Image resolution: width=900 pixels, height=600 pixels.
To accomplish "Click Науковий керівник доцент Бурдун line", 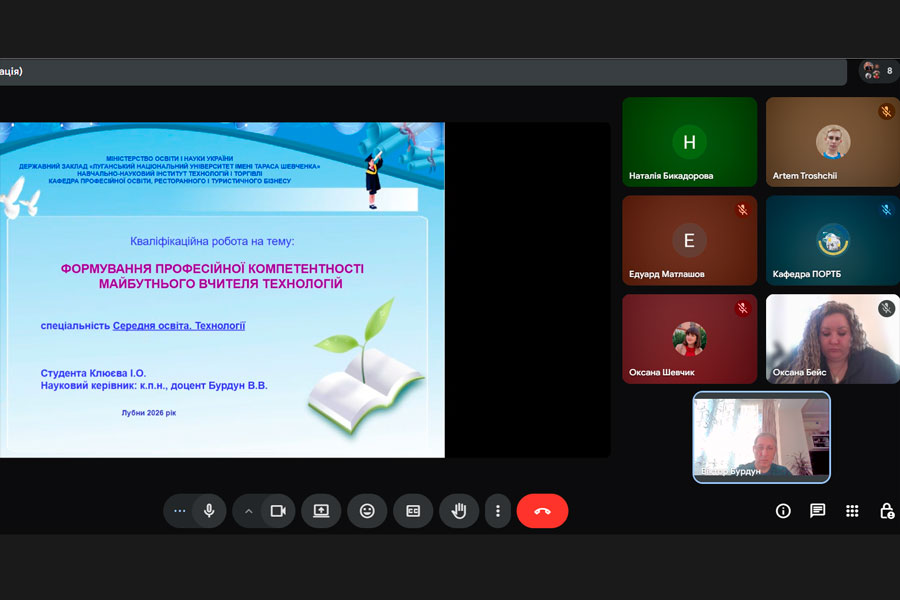I will click(x=154, y=386).
